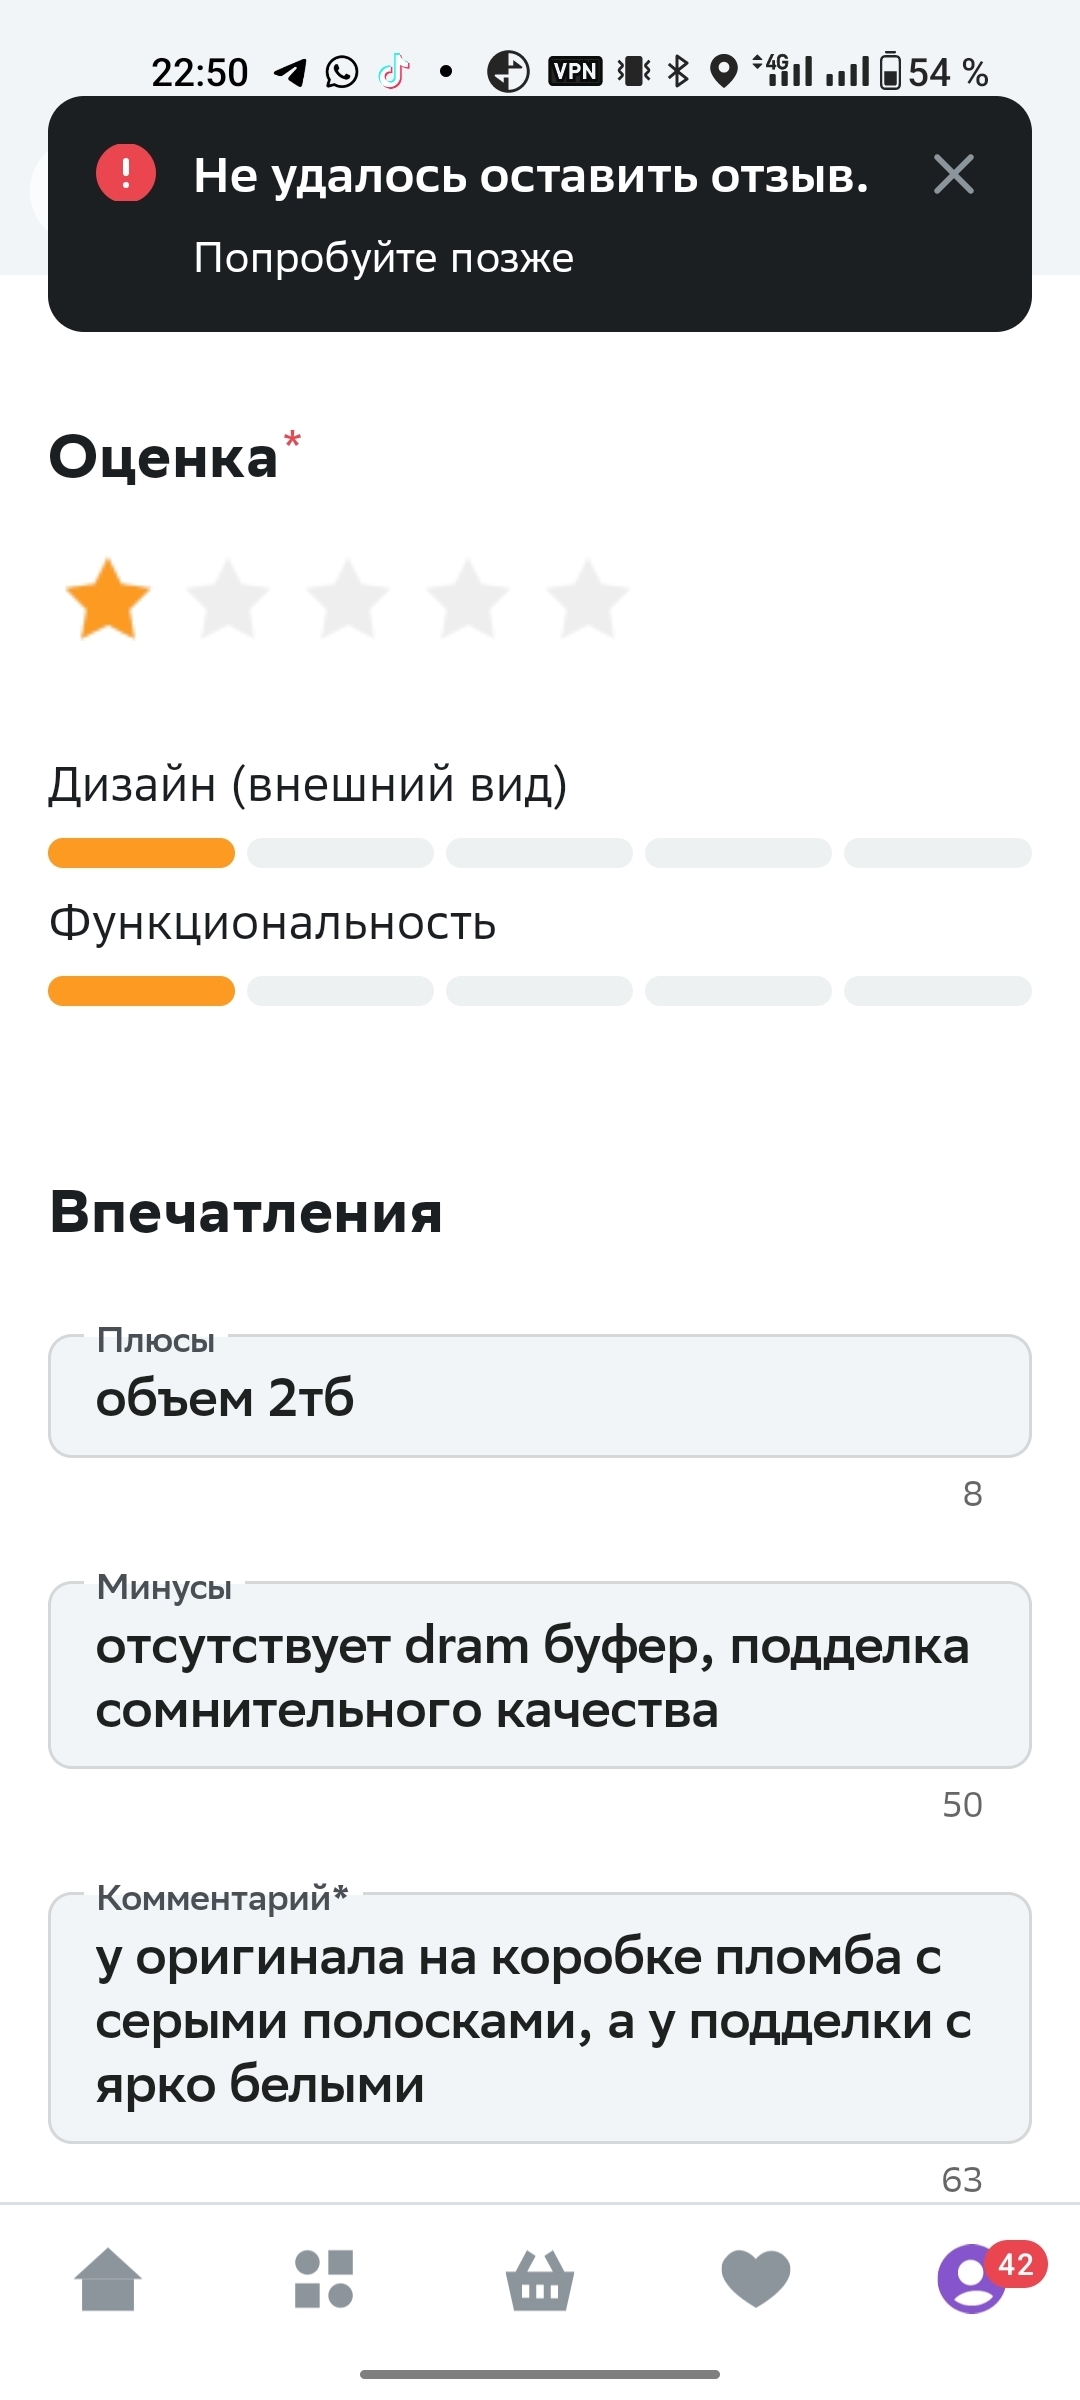The width and height of the screenshot is (1080, 2400).
Task: Set Функциональность rating to fourth segment
Action: click(x=738, y=991)
